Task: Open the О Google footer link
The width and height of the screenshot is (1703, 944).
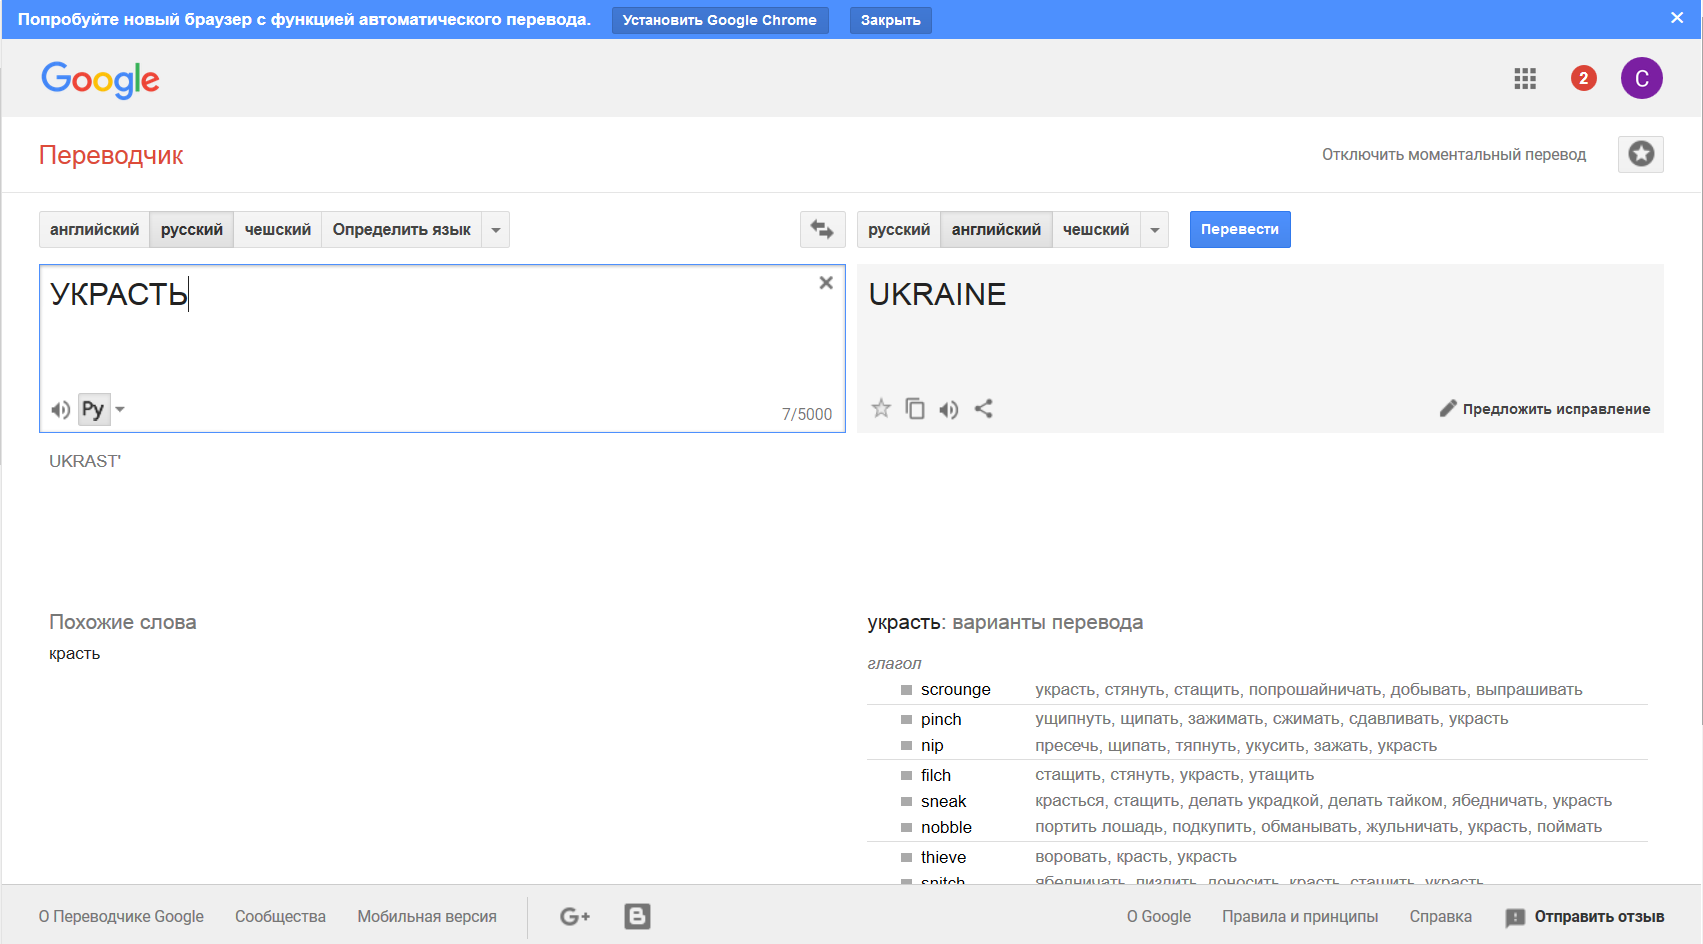Action: 1159,916
